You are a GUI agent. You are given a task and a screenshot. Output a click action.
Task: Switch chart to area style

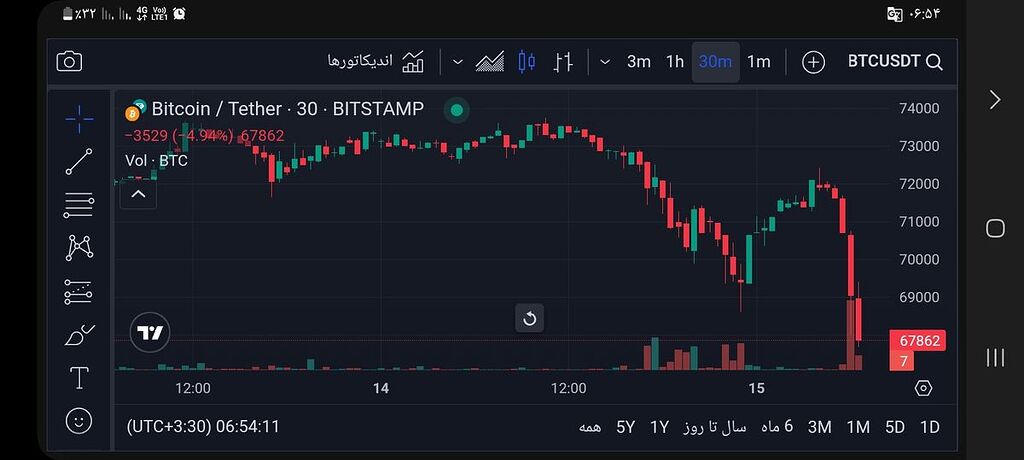(x=490, y=62)
